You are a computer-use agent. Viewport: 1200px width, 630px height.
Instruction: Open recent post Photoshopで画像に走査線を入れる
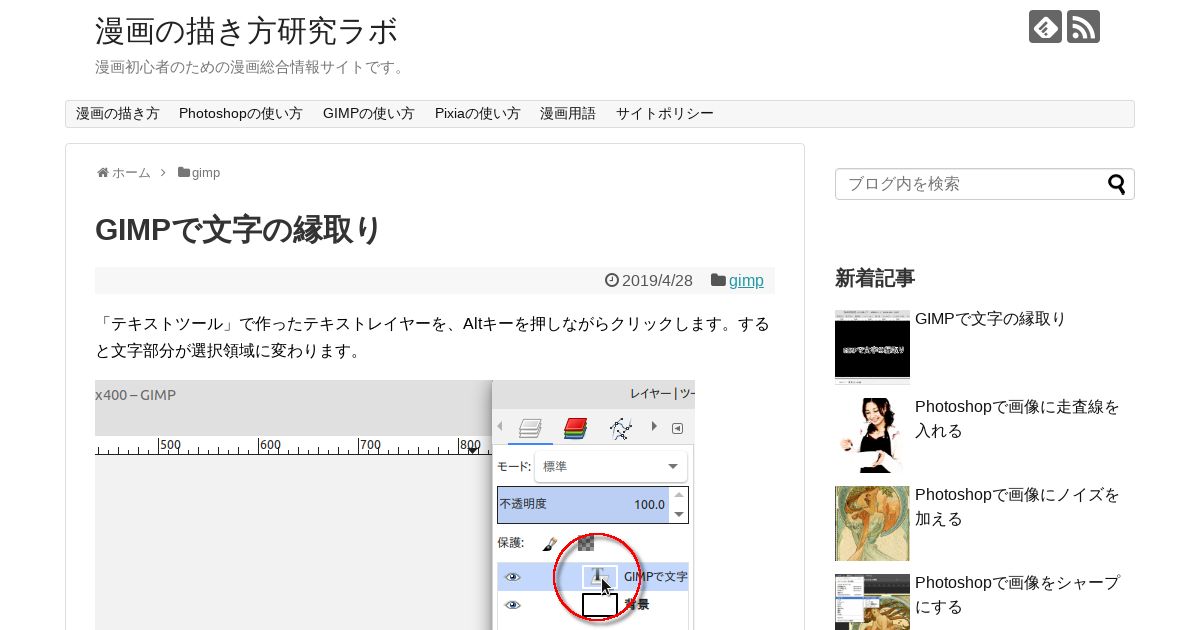click(x=1017, y=419)
